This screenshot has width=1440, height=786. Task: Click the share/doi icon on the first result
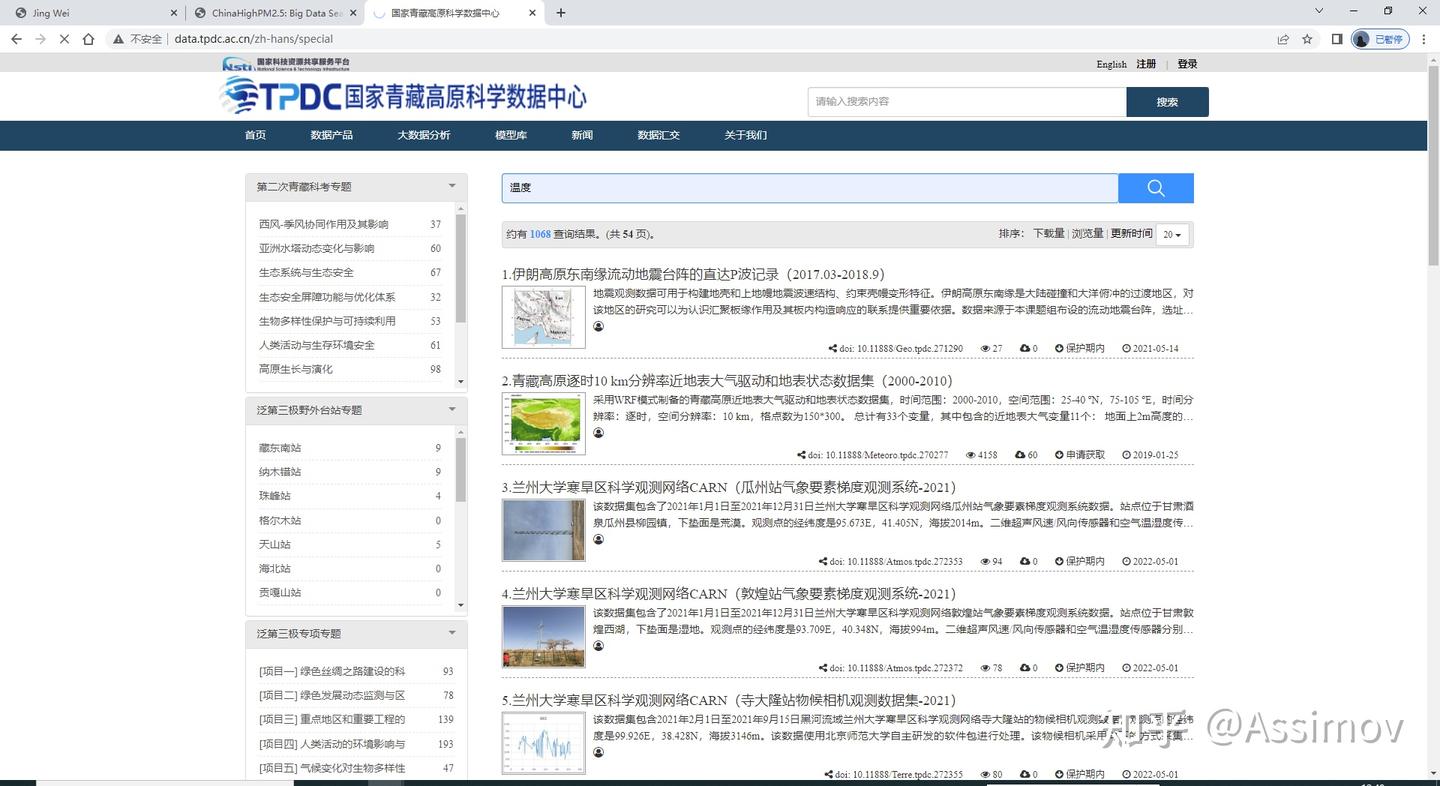[x=832, y=348]
